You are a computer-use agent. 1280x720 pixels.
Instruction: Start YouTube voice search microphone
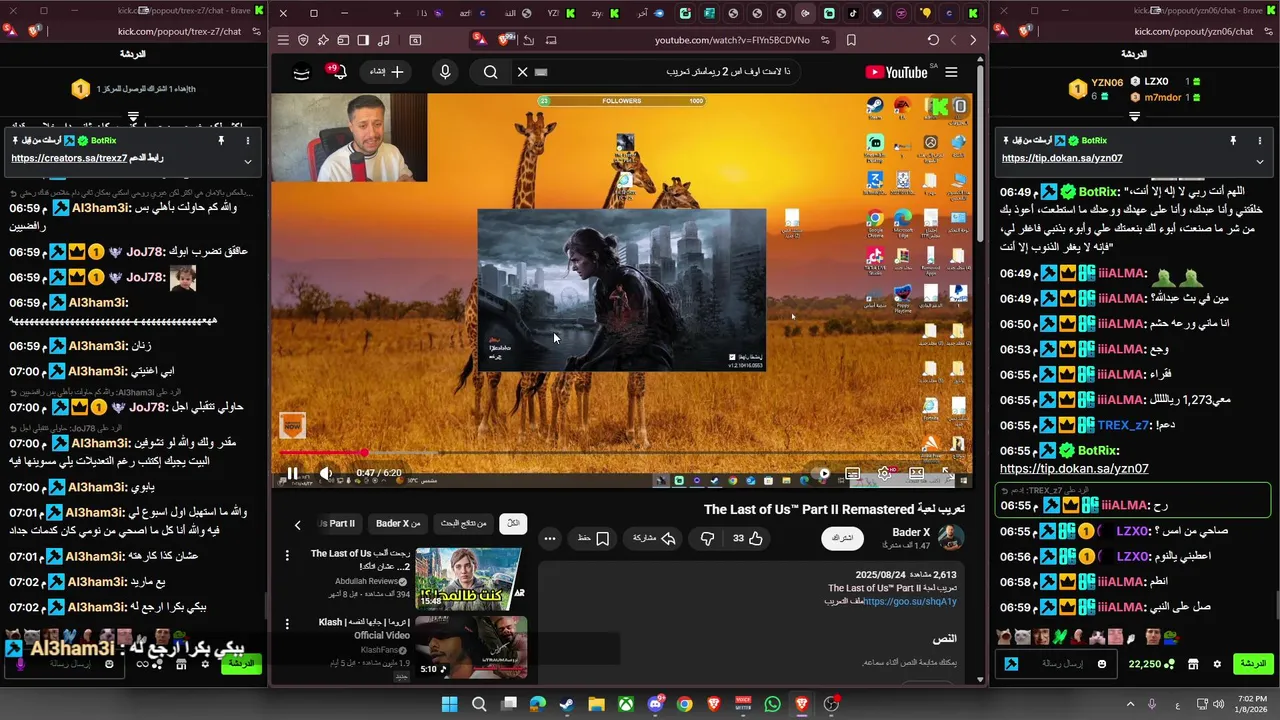coord(445,72)
